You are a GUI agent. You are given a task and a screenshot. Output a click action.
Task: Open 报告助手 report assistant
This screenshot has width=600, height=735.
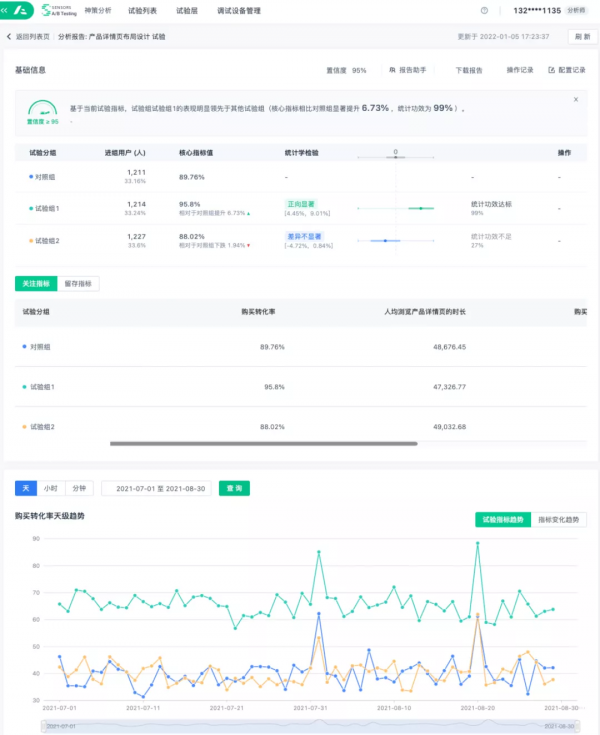coord(407,71)
